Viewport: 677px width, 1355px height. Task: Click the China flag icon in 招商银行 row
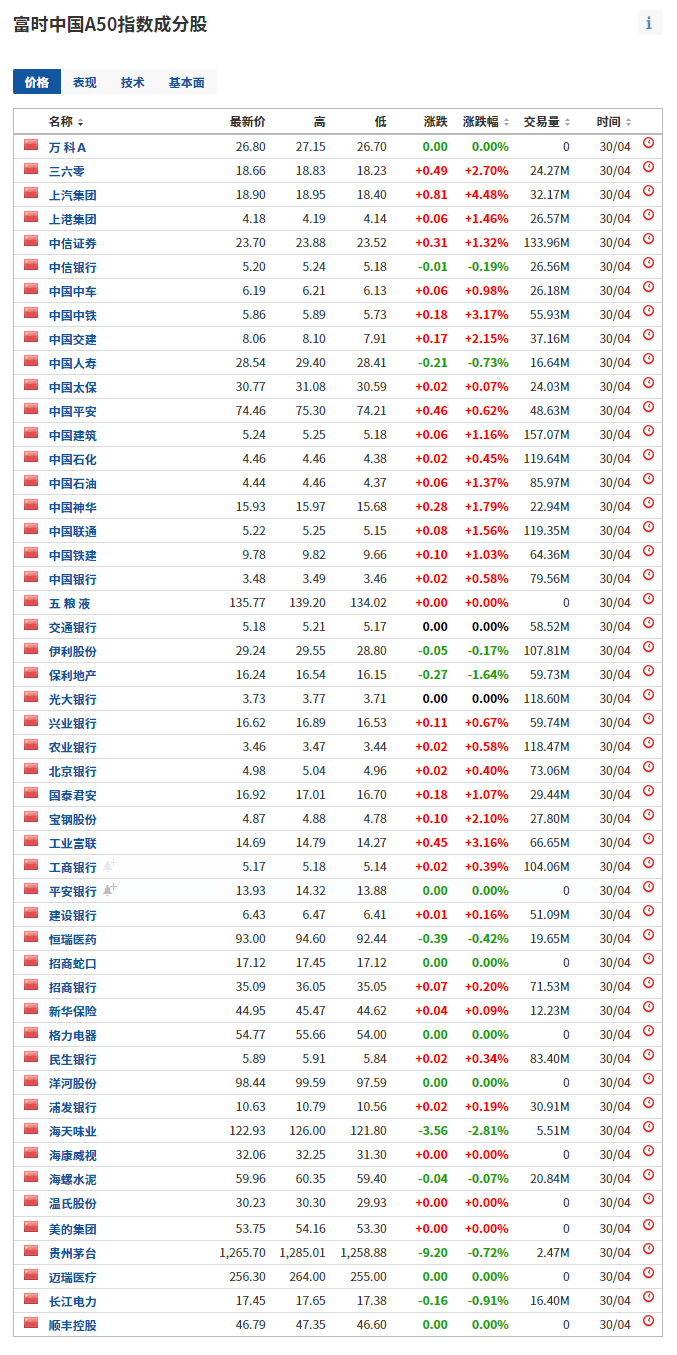pos(31,985)
